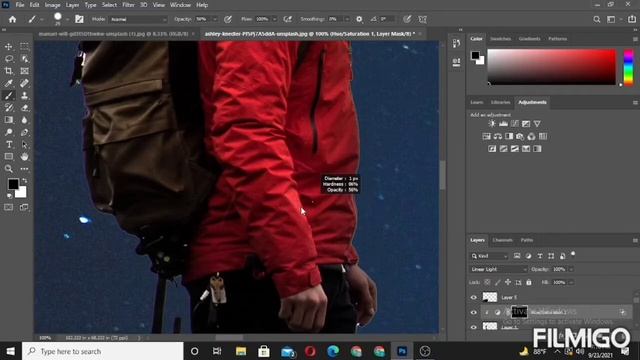Open the Image menu
Screen dimensions: 640x360
pyautogui.click(x=52, y=5)
